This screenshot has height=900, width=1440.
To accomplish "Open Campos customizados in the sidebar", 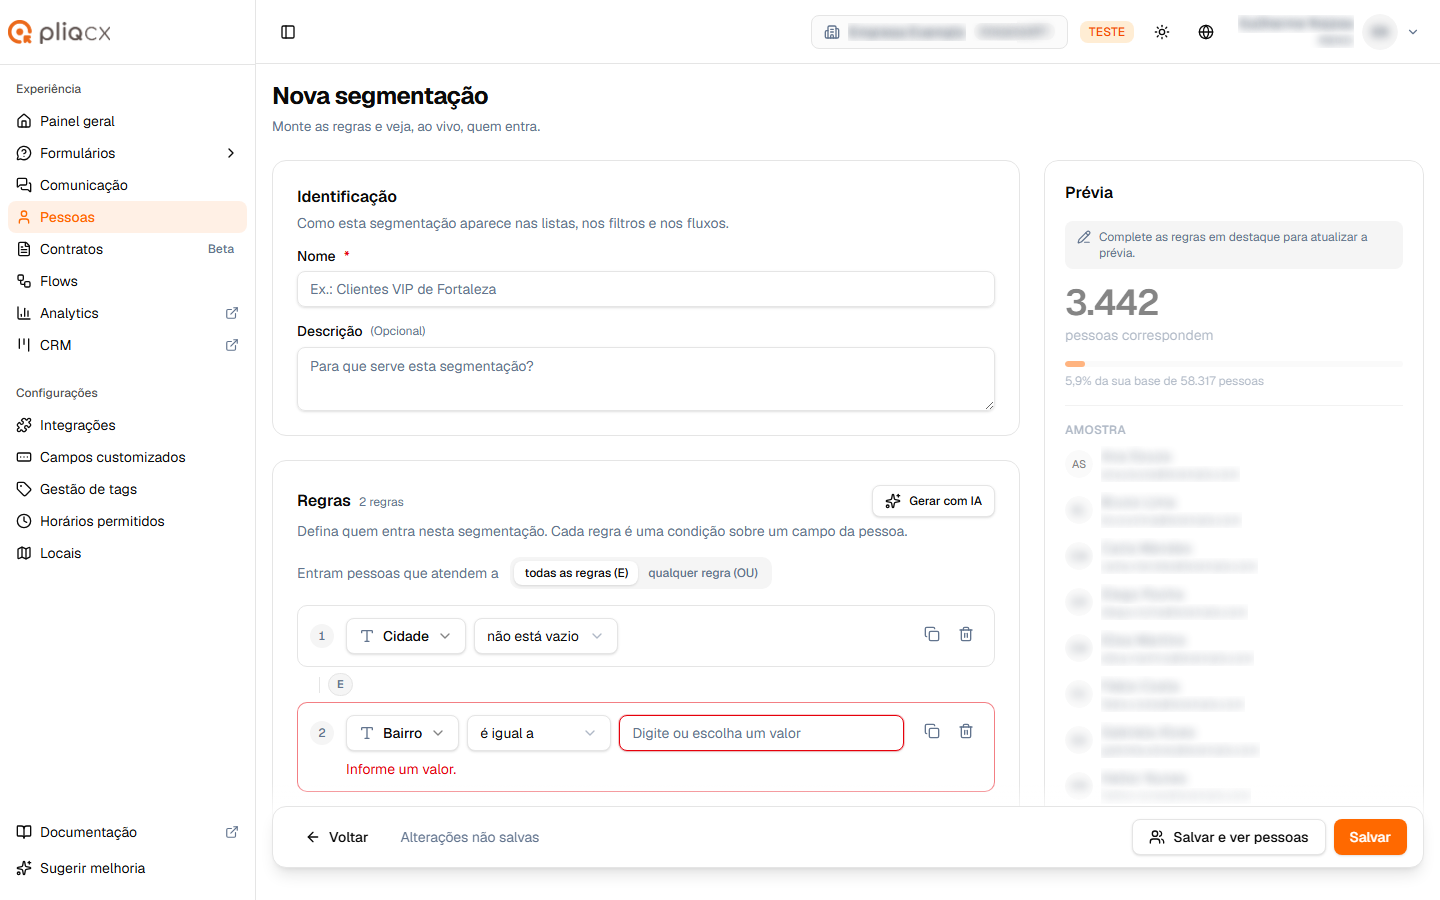I will (127, 457).
